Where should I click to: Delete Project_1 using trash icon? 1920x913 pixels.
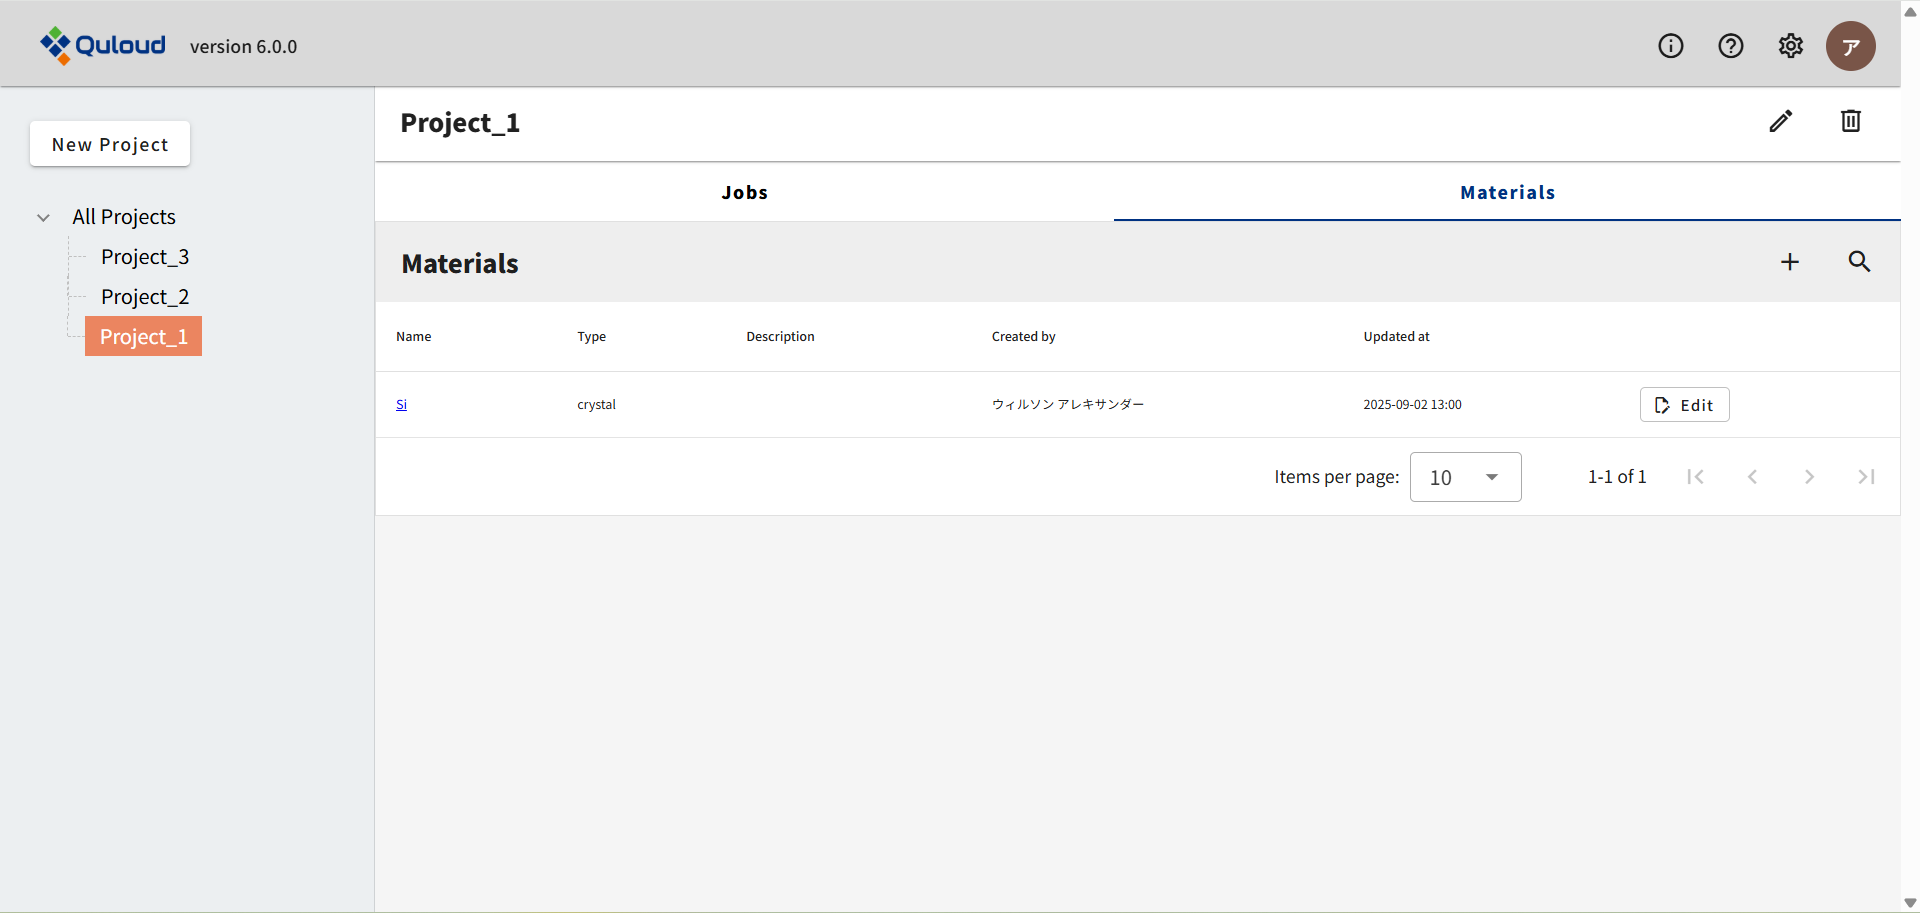click(1850, 121)
